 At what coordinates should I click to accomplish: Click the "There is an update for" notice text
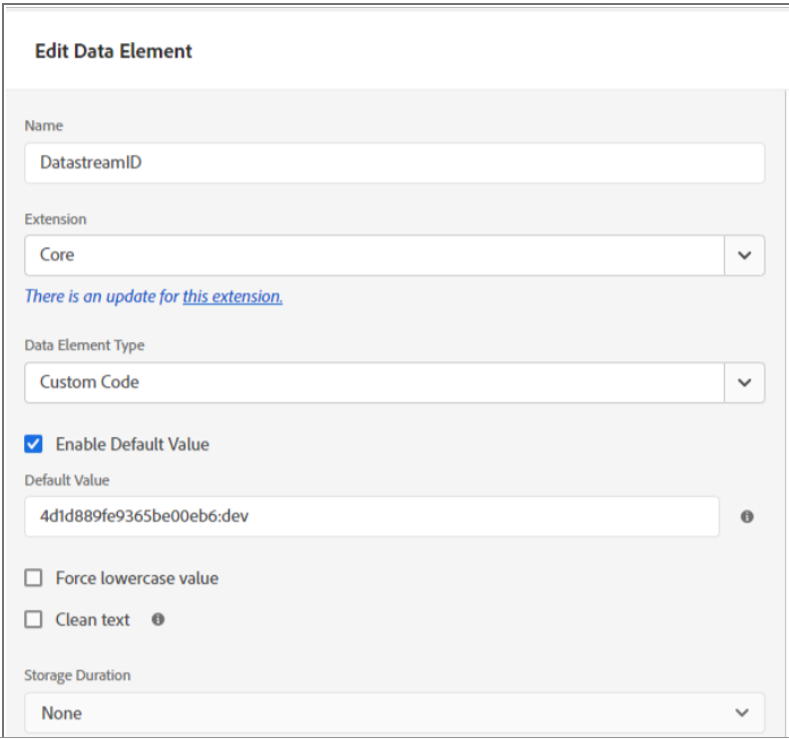[101, 296]
